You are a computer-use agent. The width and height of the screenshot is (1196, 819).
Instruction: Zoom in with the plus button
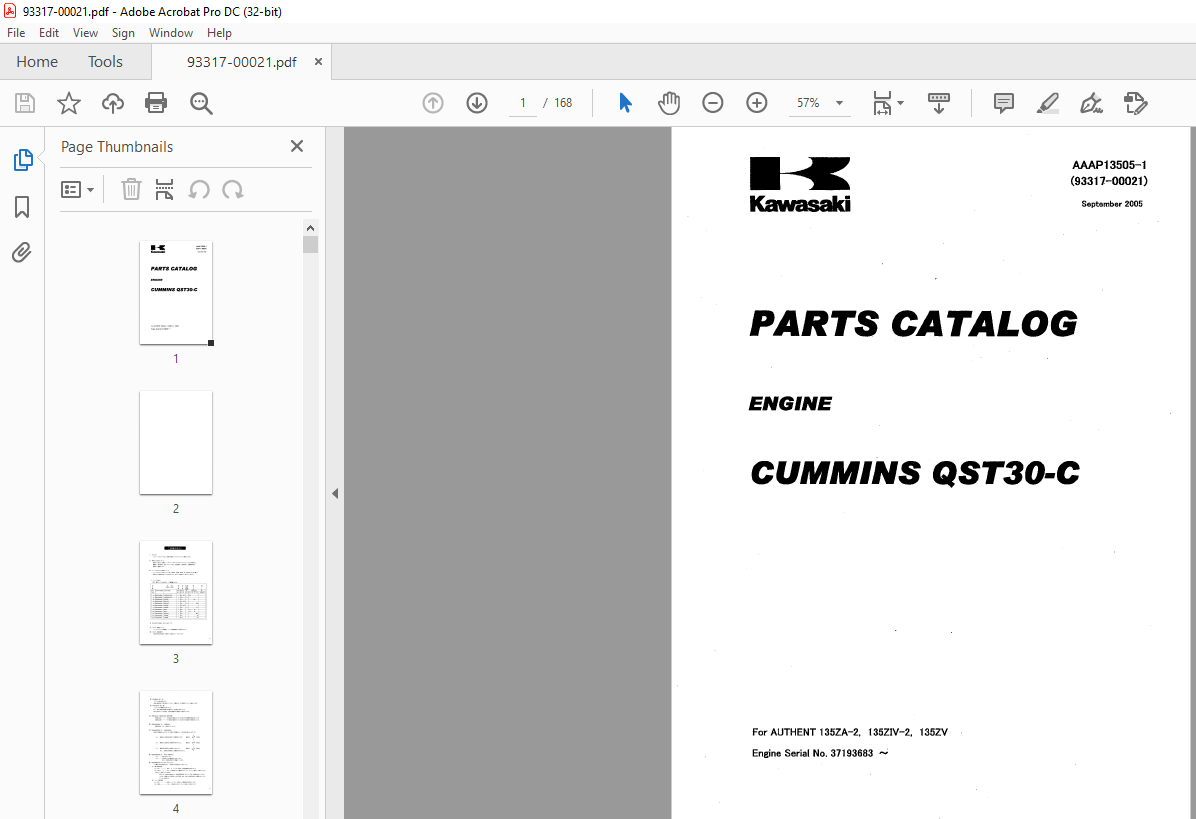tap(757, 103)
